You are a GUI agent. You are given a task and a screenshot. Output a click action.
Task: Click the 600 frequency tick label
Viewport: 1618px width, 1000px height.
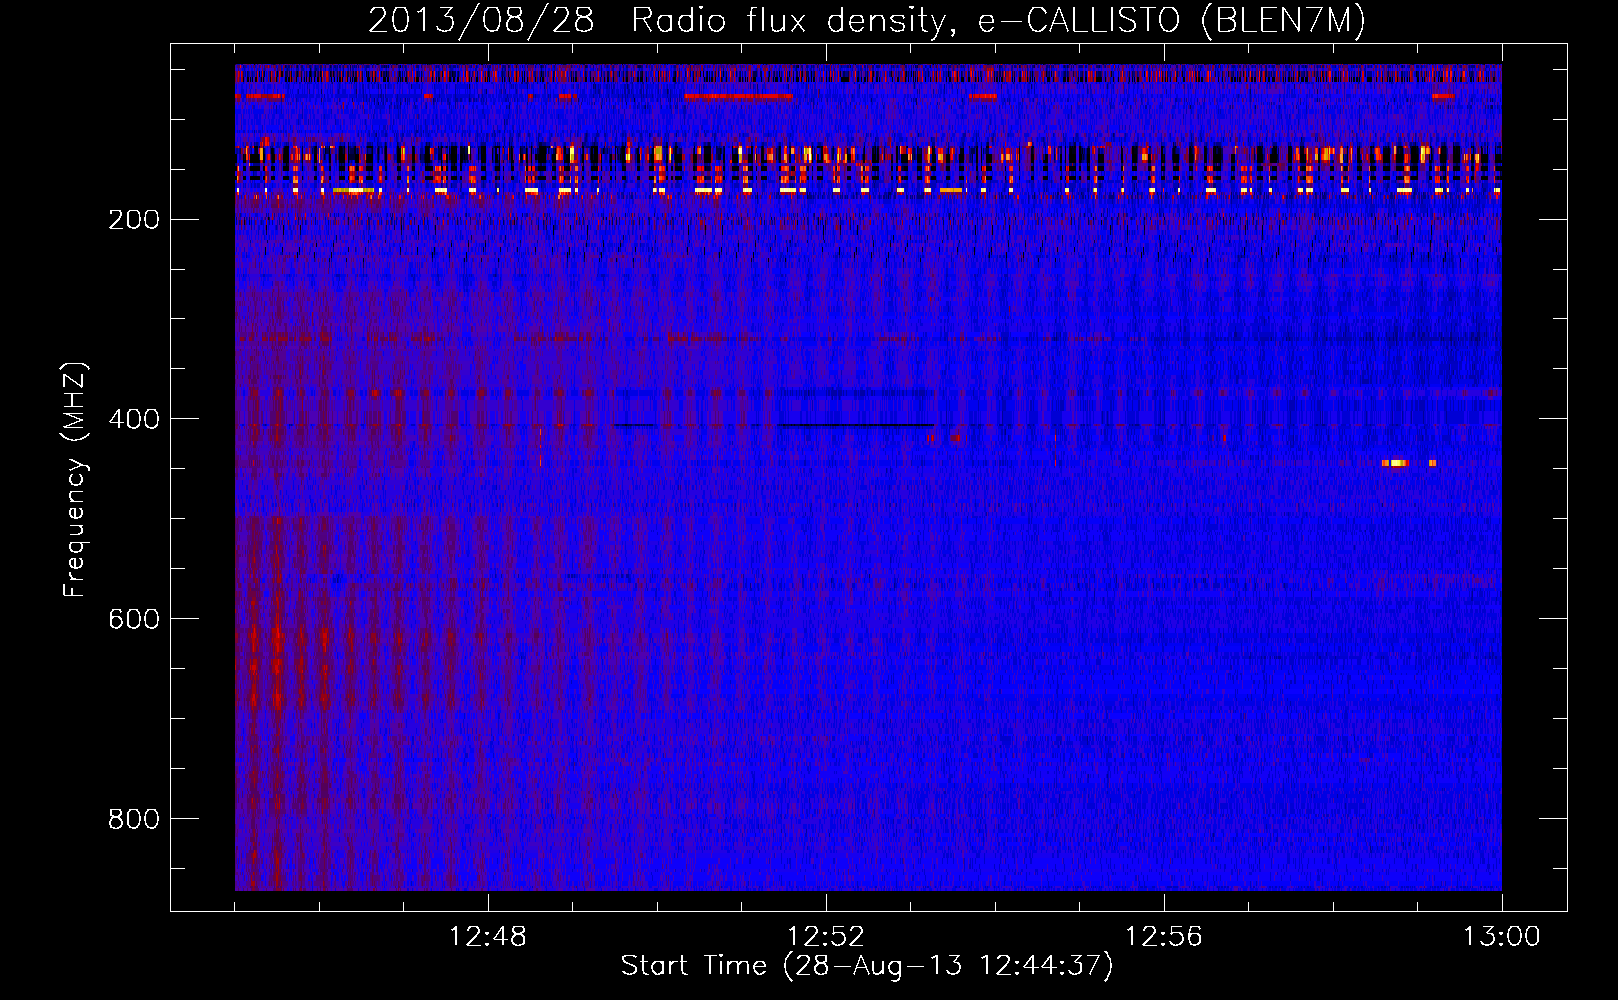point(134,619)
